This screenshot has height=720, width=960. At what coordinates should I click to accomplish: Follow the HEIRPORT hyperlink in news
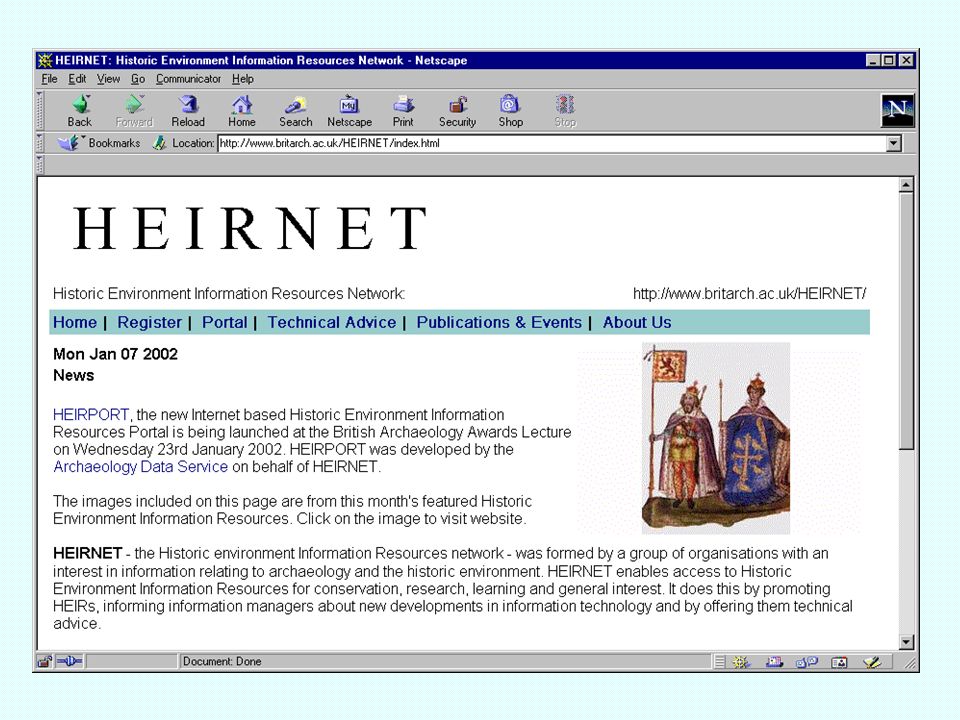[x=91, y=414]
